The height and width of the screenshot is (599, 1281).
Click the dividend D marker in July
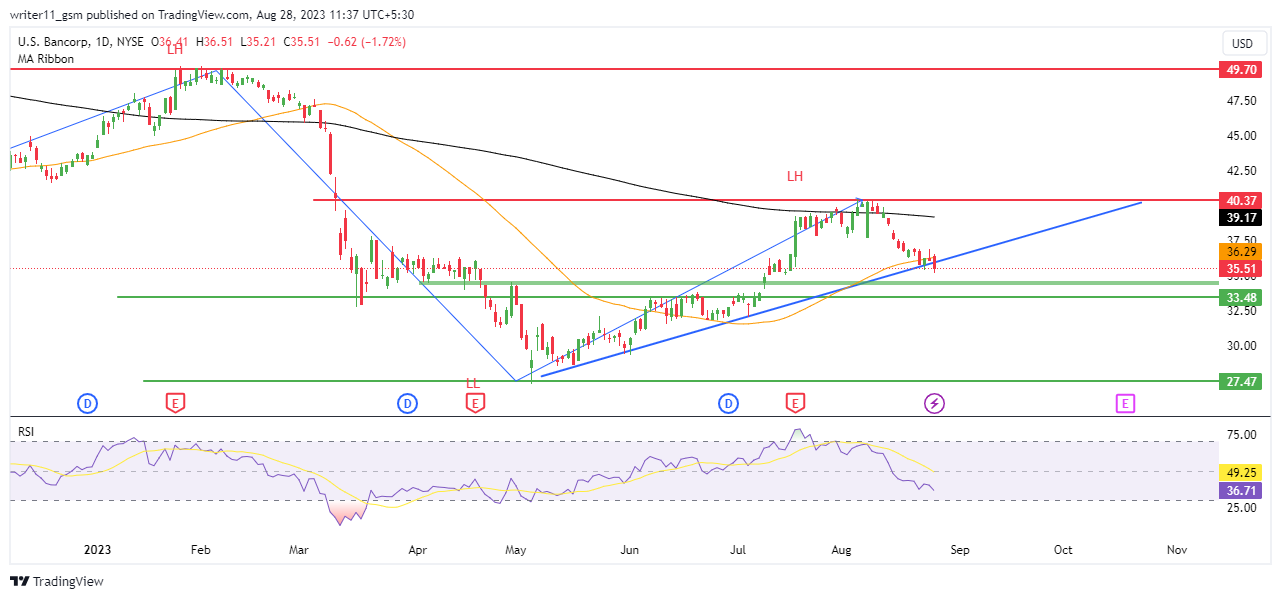(x=728, y=403)
